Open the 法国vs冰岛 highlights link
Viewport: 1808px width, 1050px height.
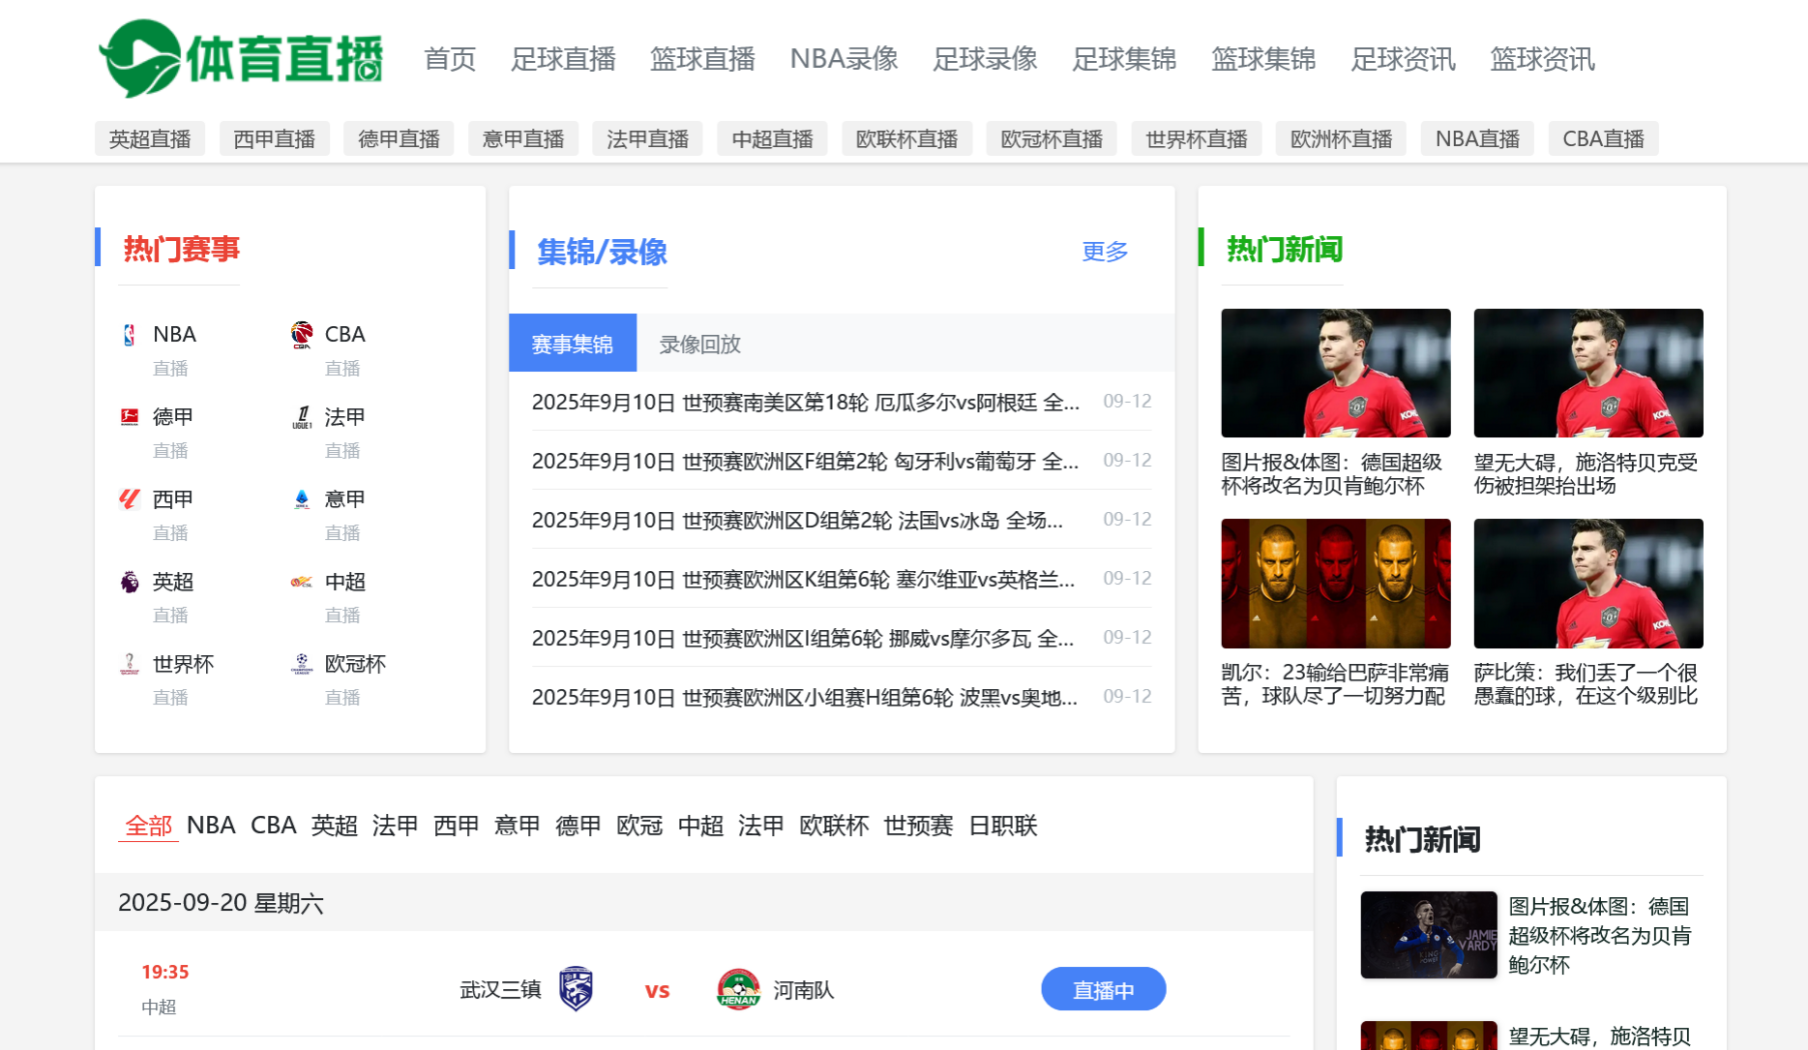[798, 520]
